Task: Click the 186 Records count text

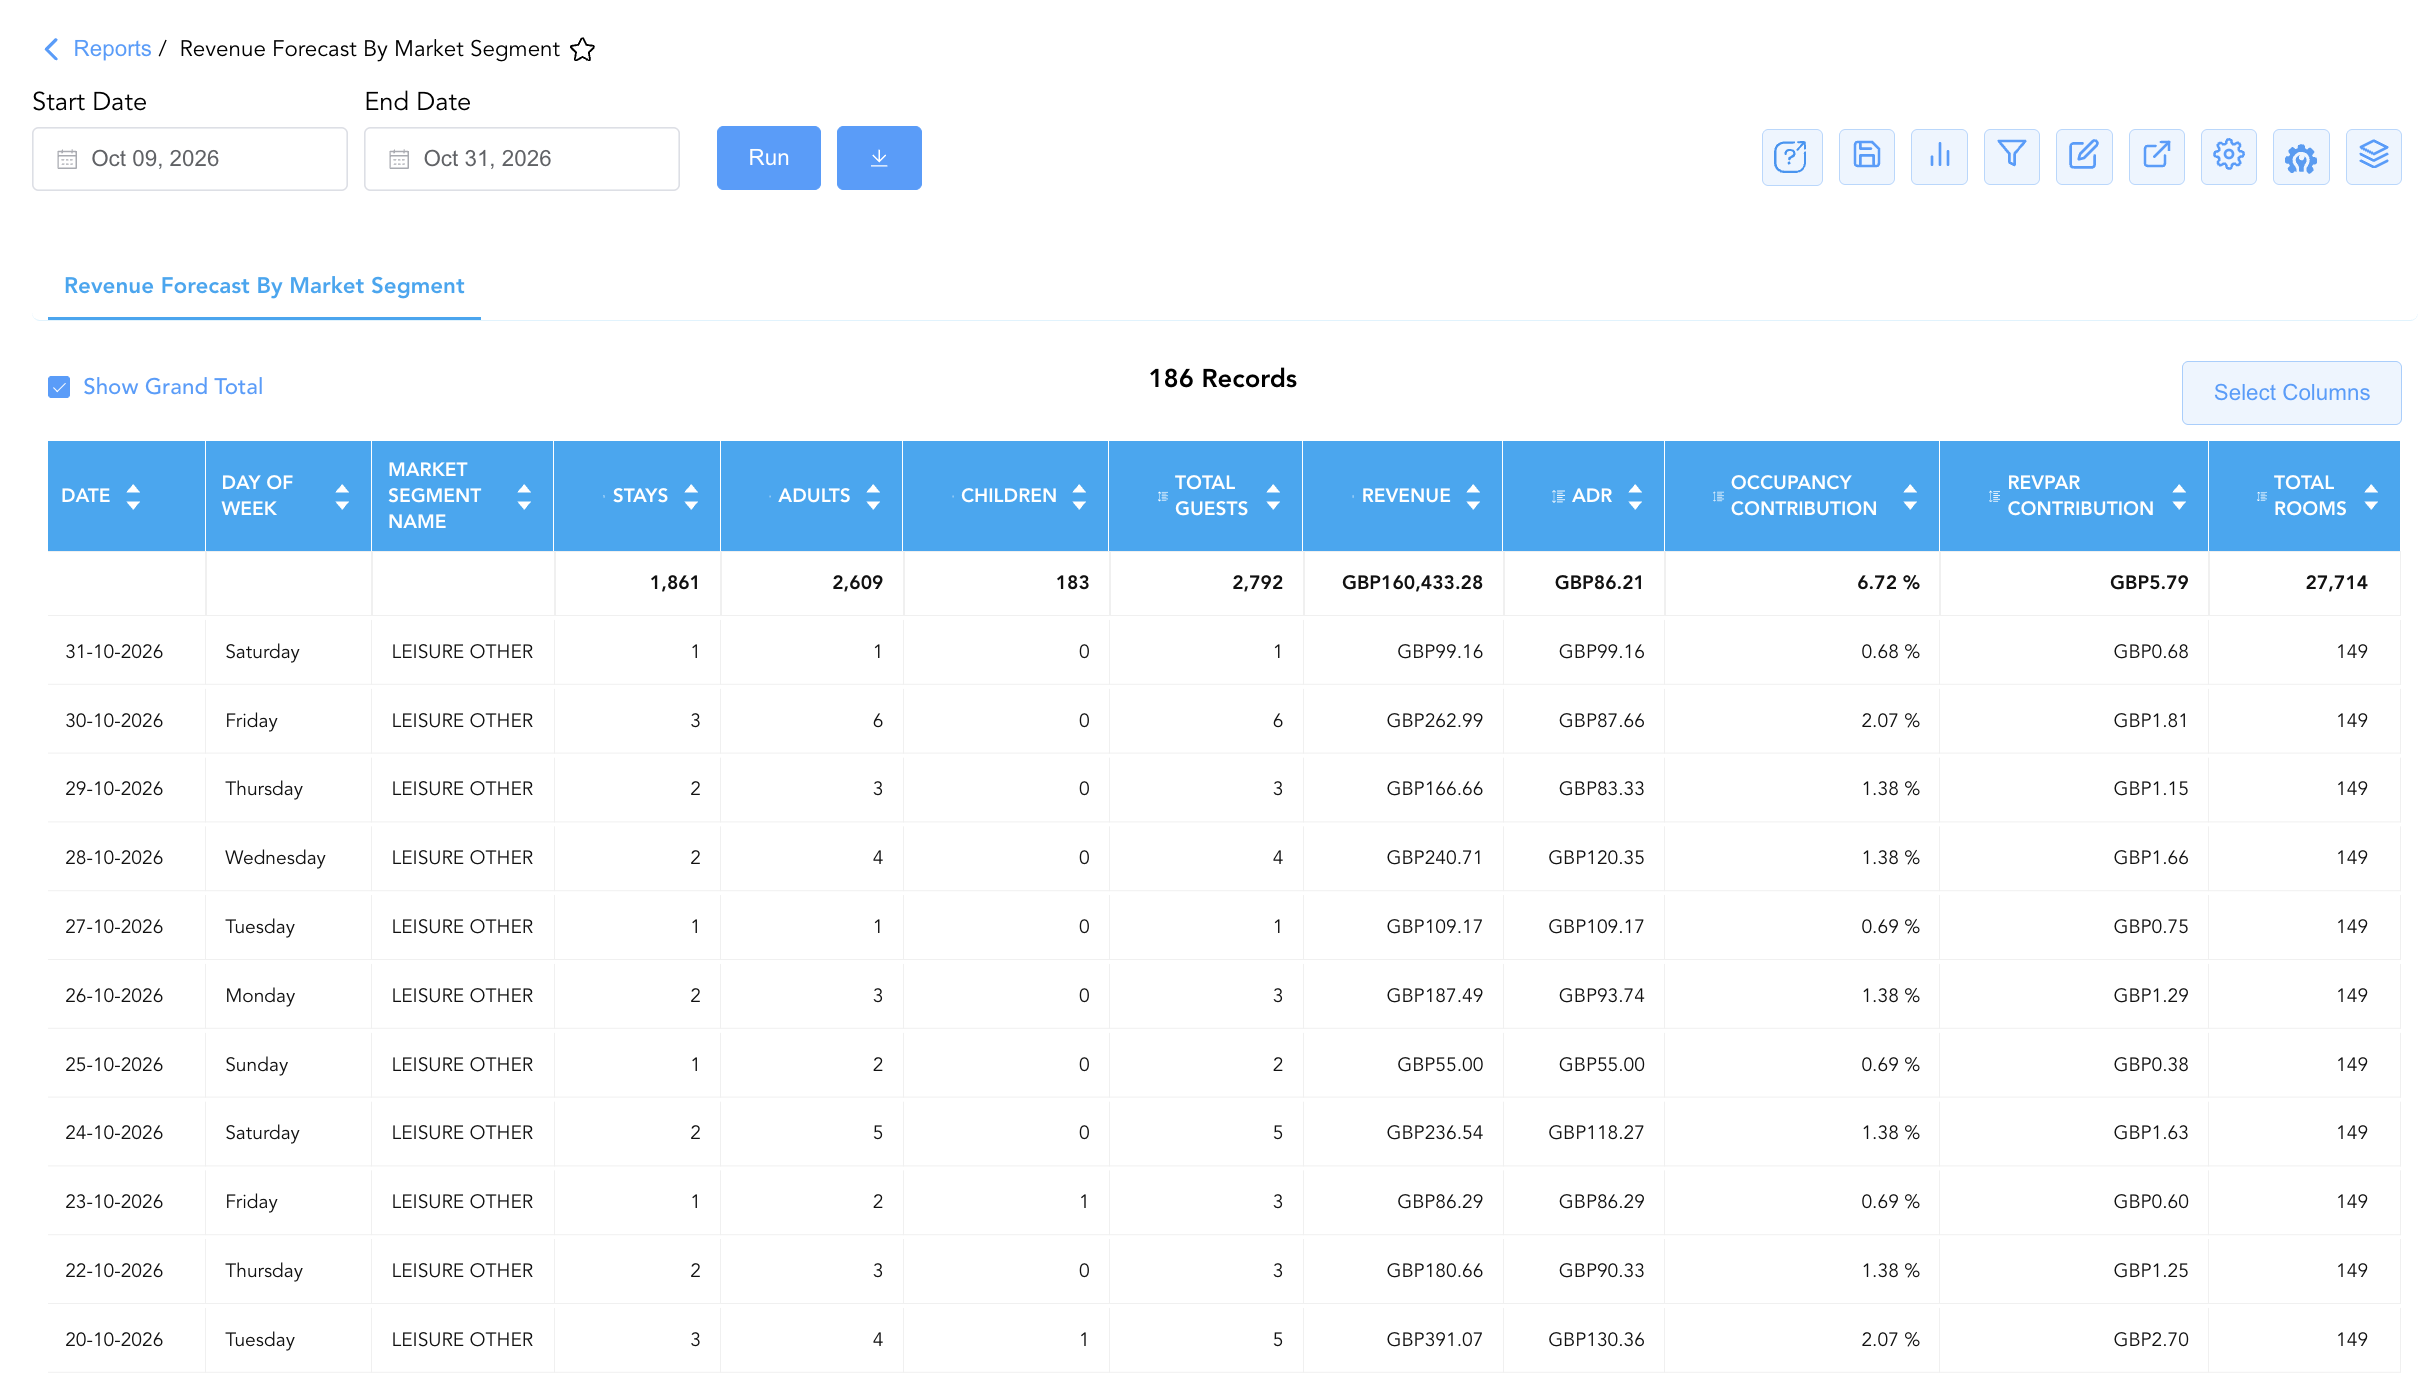Action: [1222, 379]
